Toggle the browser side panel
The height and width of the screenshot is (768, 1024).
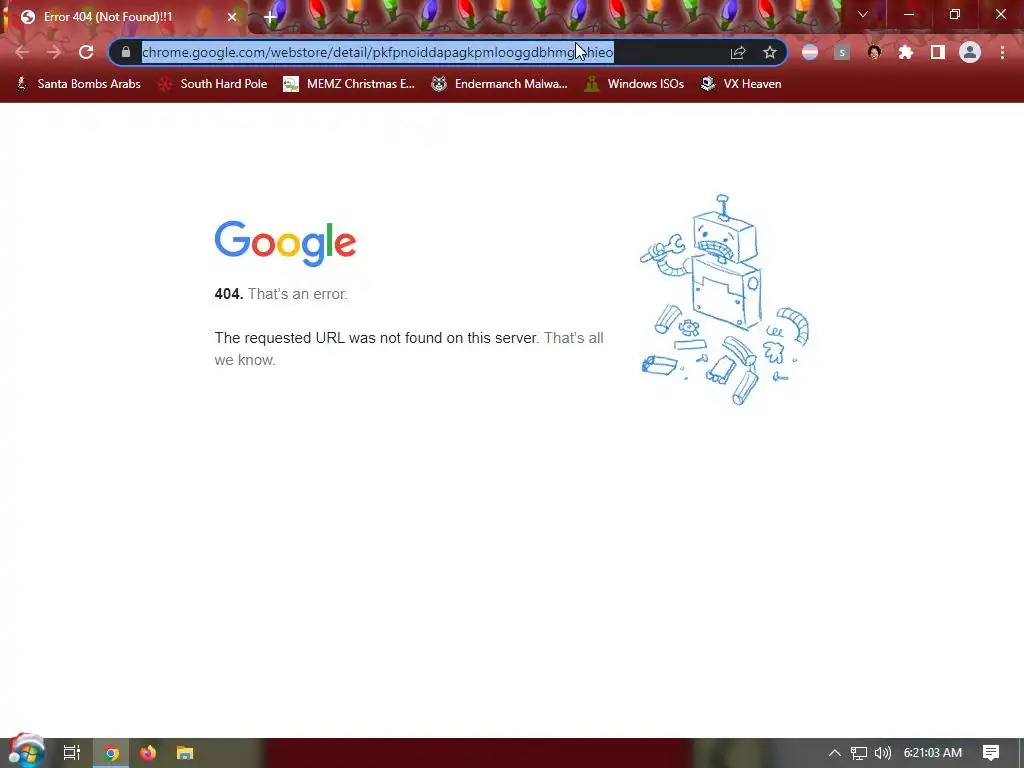point(938,52)
